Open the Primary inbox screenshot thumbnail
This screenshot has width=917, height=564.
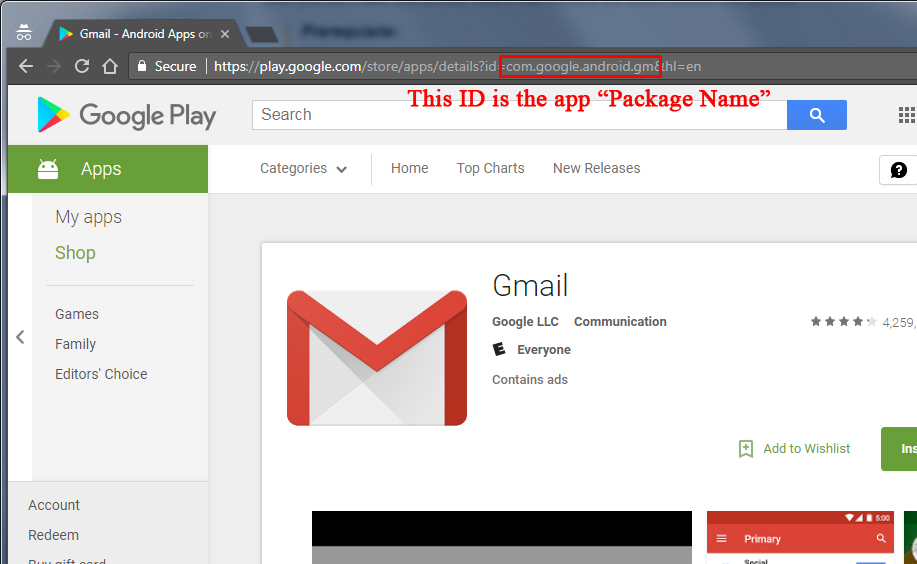click(x=800, y=537)
